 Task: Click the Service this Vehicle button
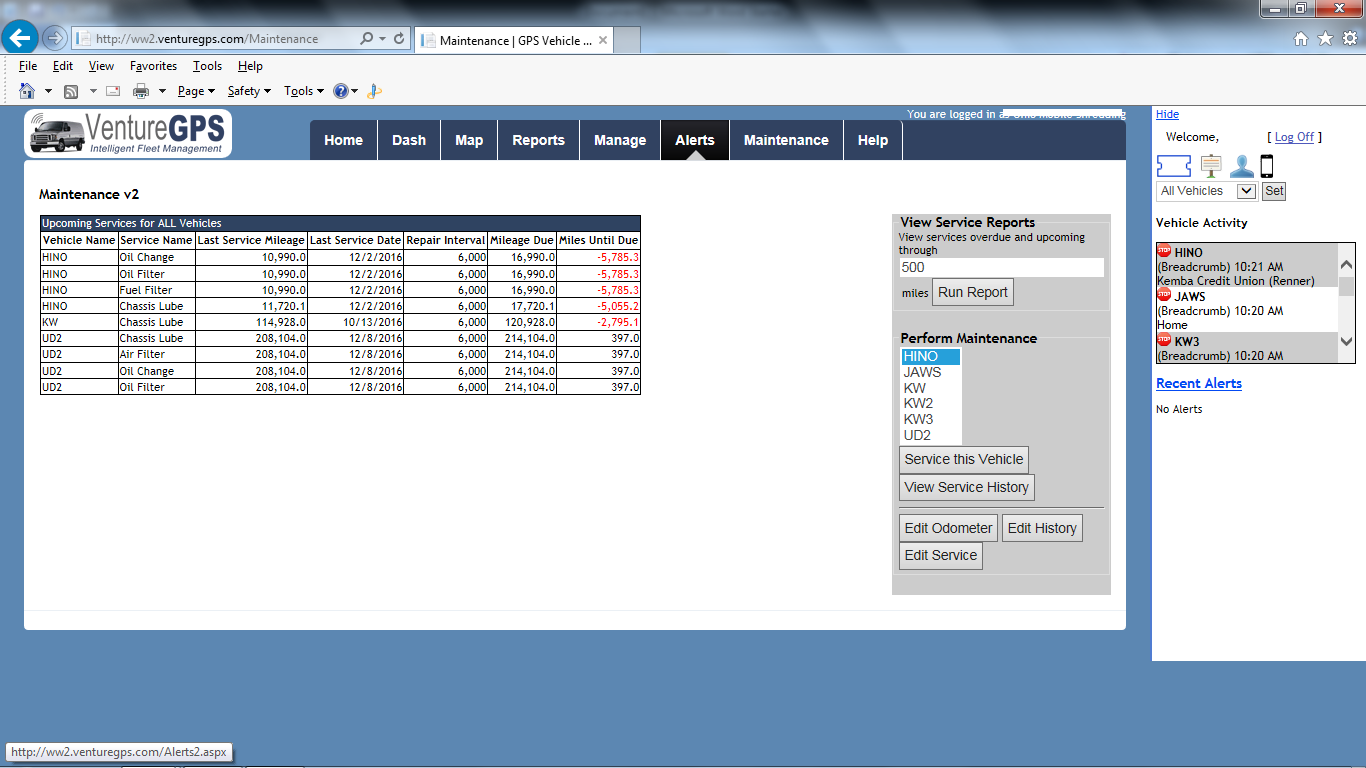click(x=964, y=460)
